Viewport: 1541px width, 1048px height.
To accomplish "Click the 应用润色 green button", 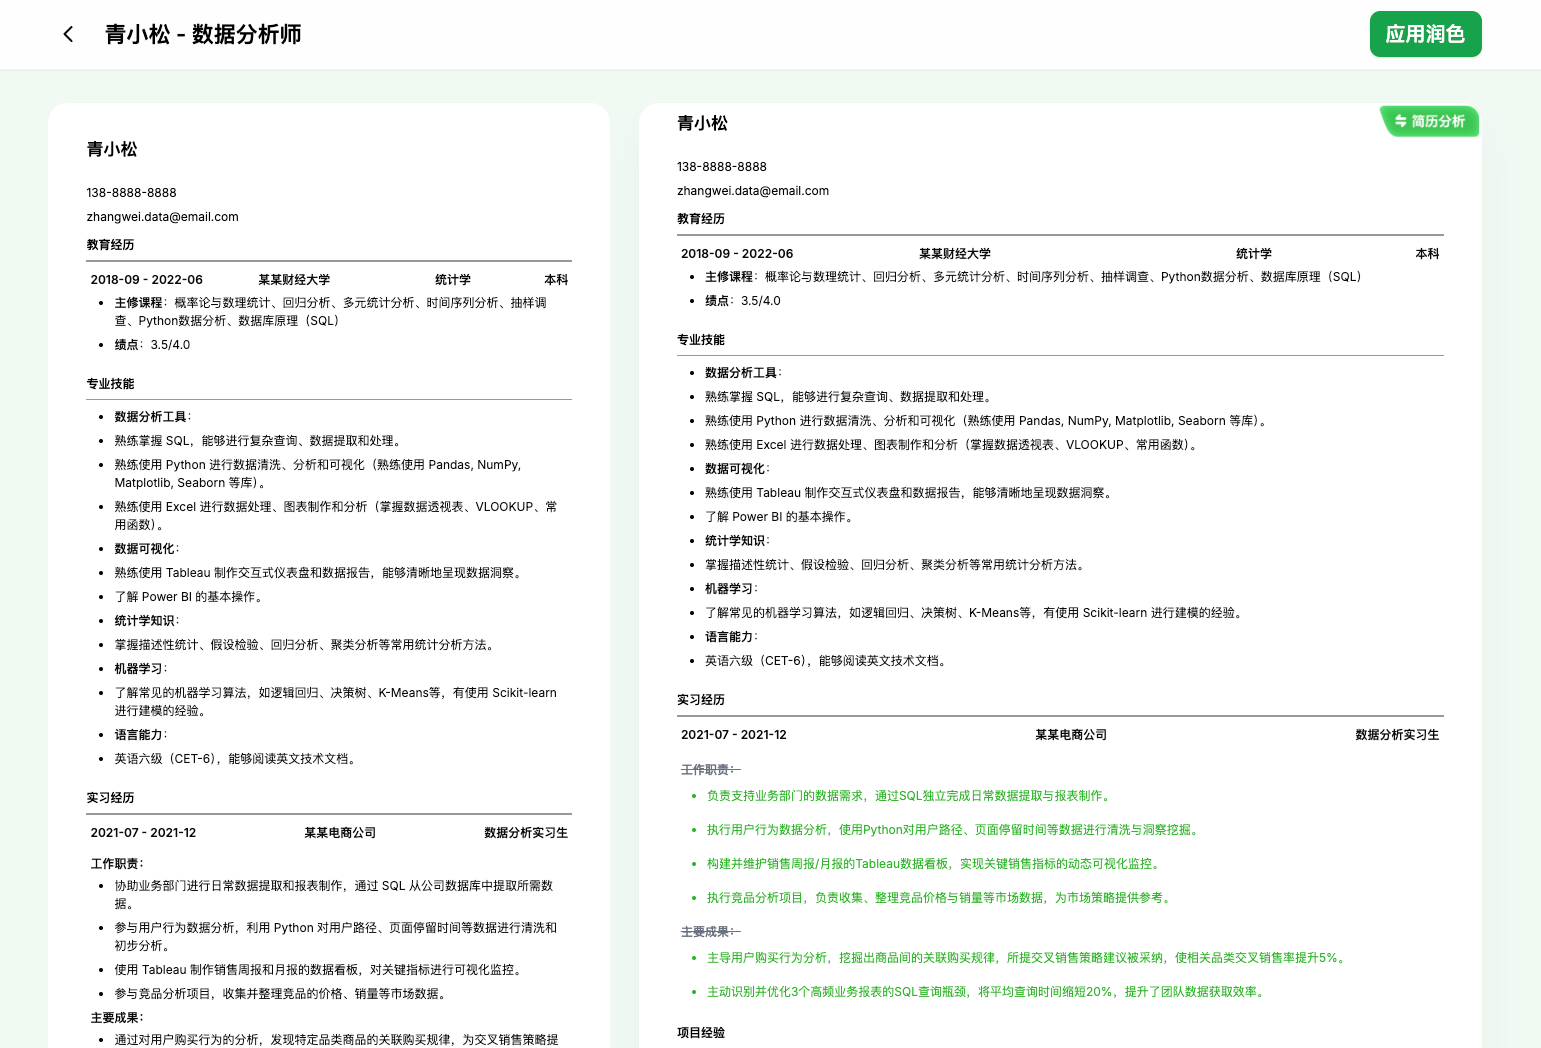I will click(1425, 34).
